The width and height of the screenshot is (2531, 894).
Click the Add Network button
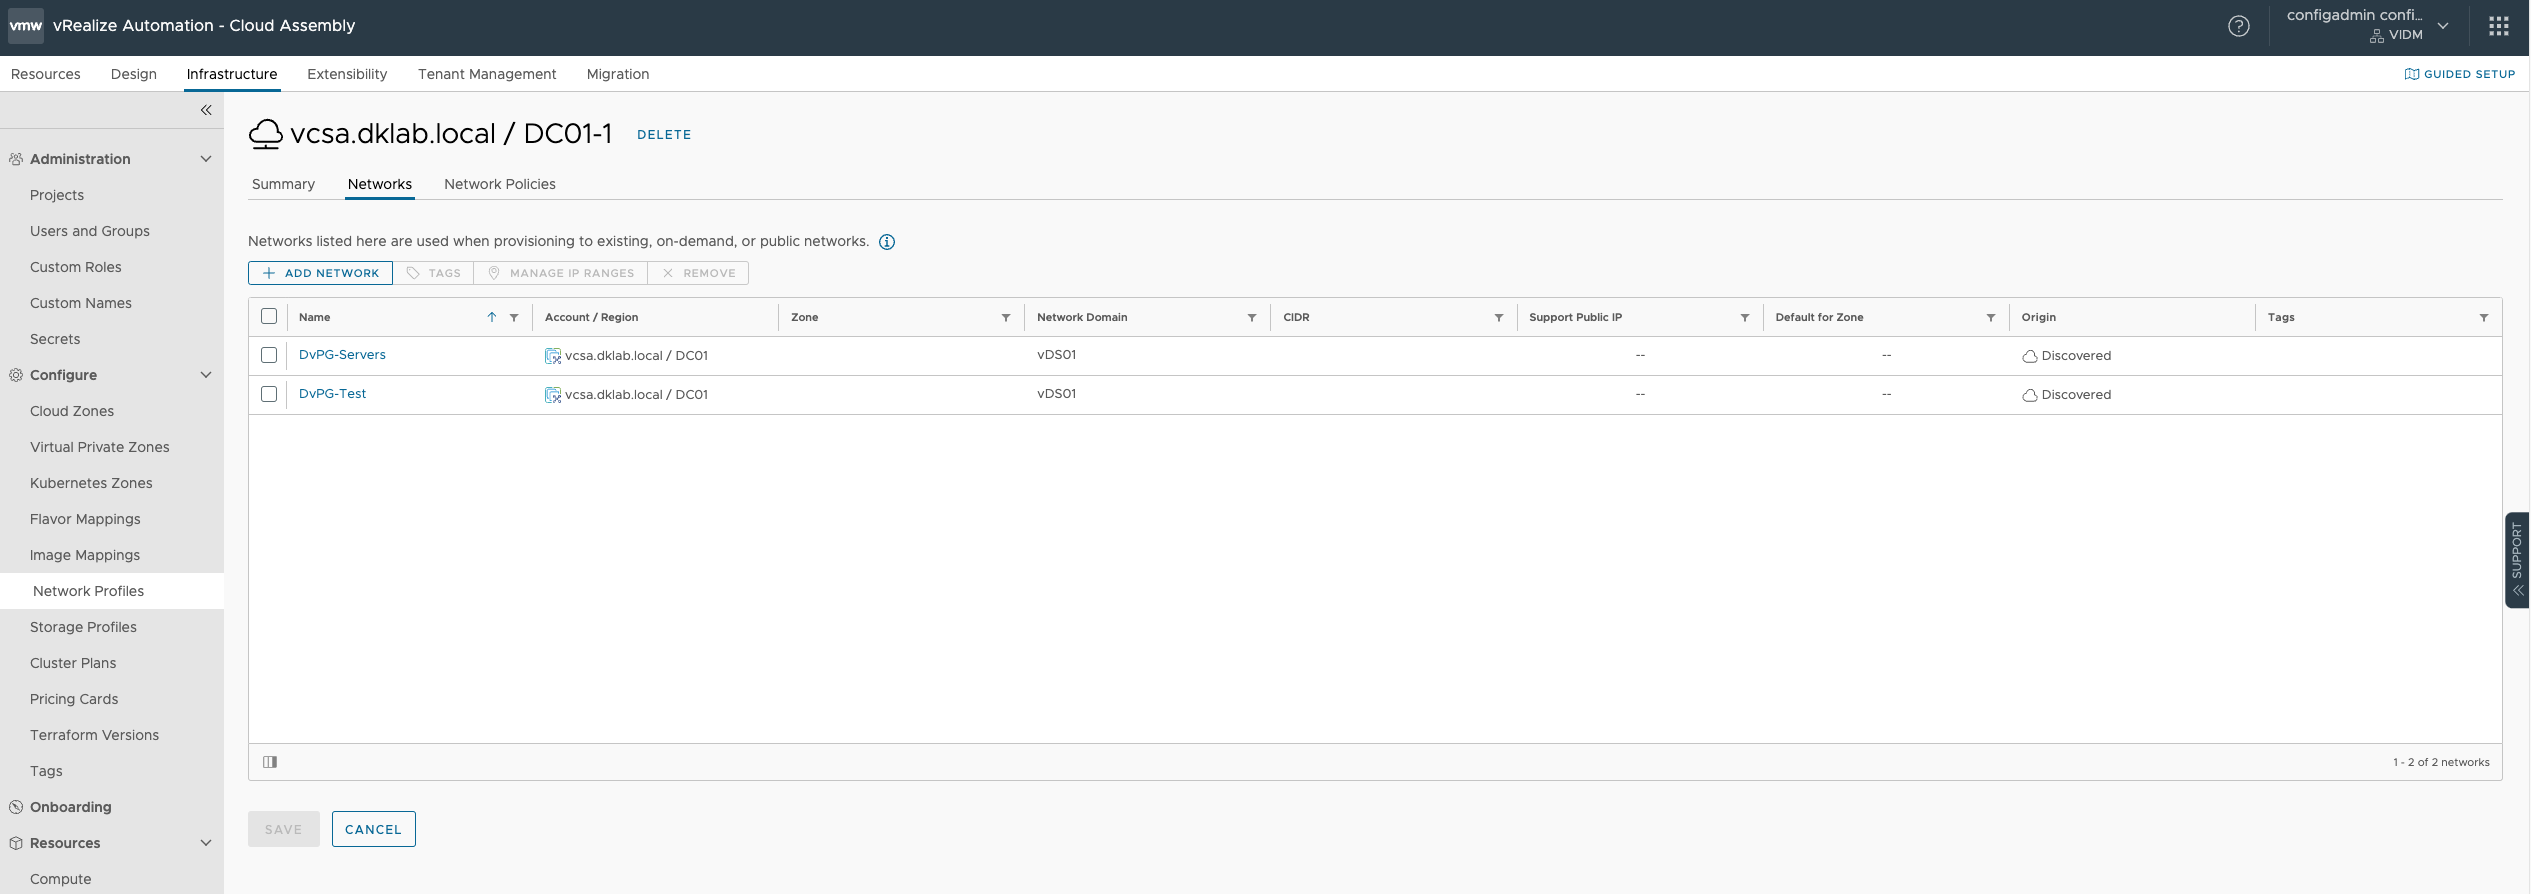(320, 273)
